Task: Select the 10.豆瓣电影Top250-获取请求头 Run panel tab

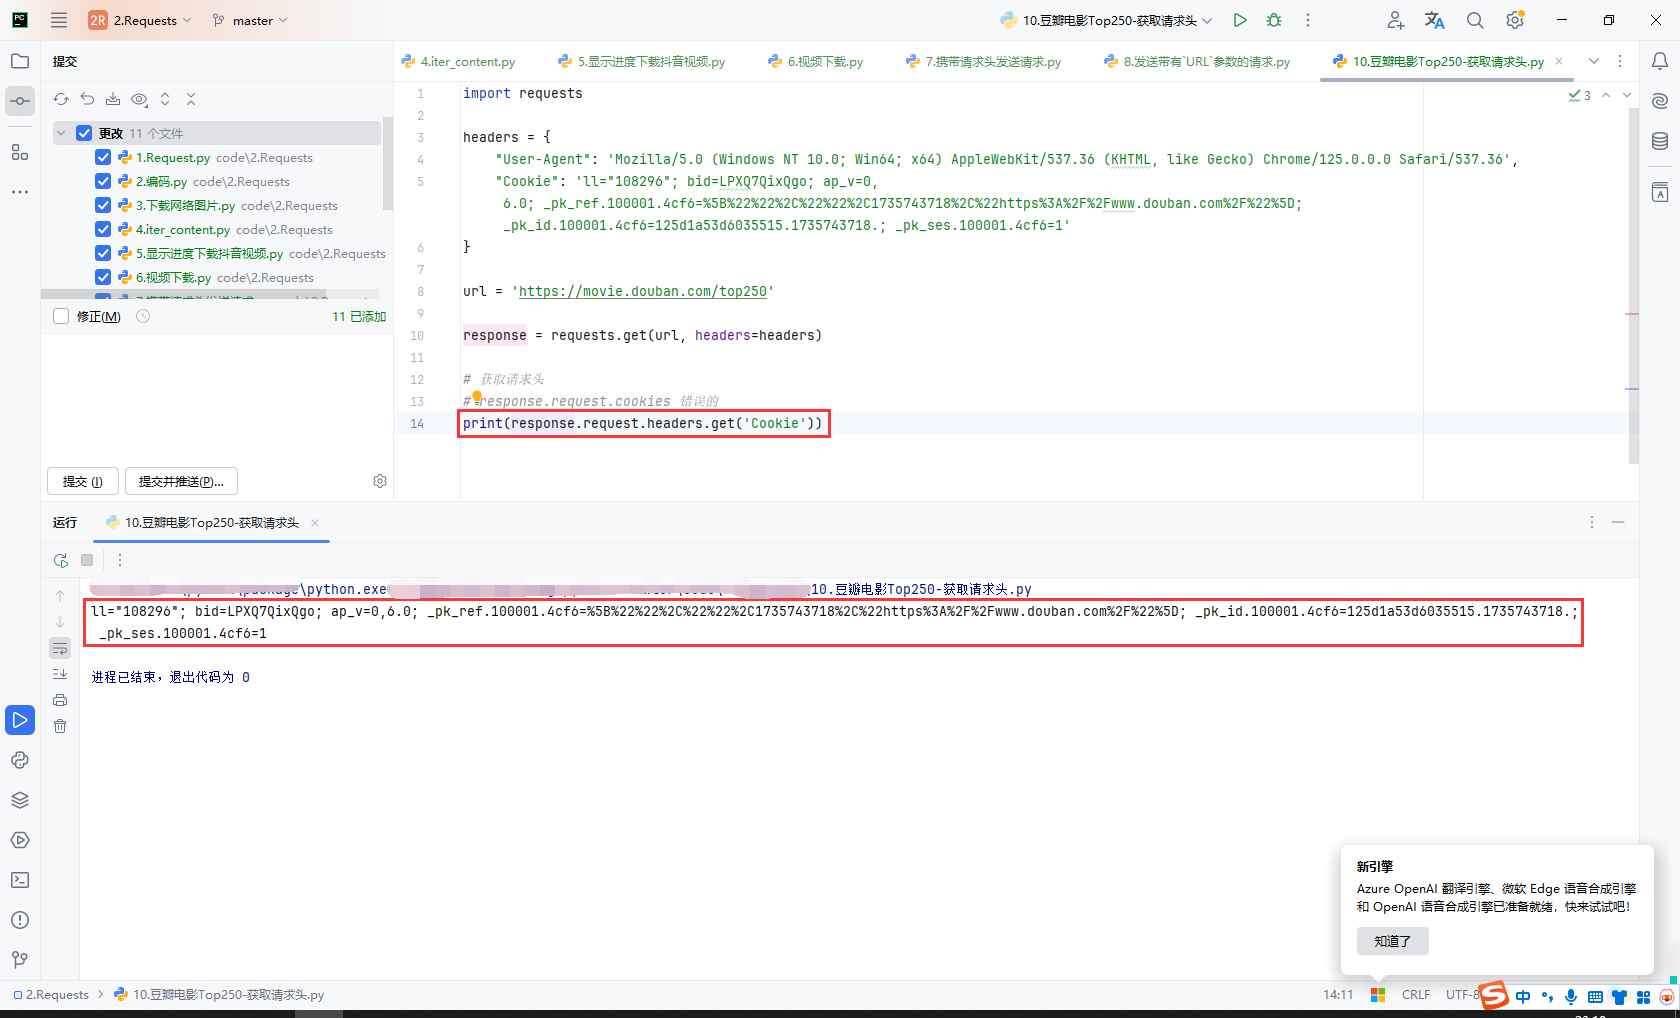Action: coord(211,522)
